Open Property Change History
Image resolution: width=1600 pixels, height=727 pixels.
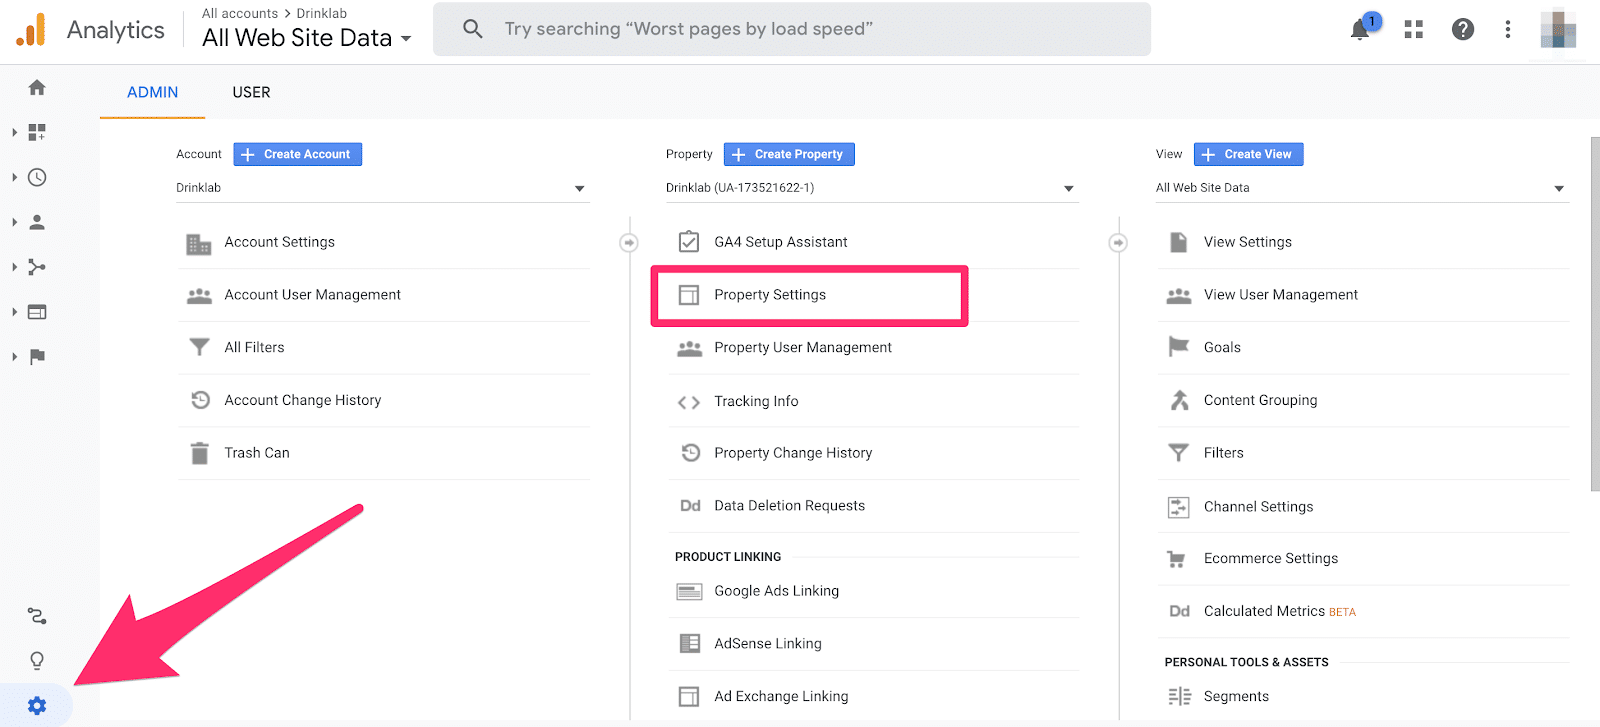click(x=874, y=453)
